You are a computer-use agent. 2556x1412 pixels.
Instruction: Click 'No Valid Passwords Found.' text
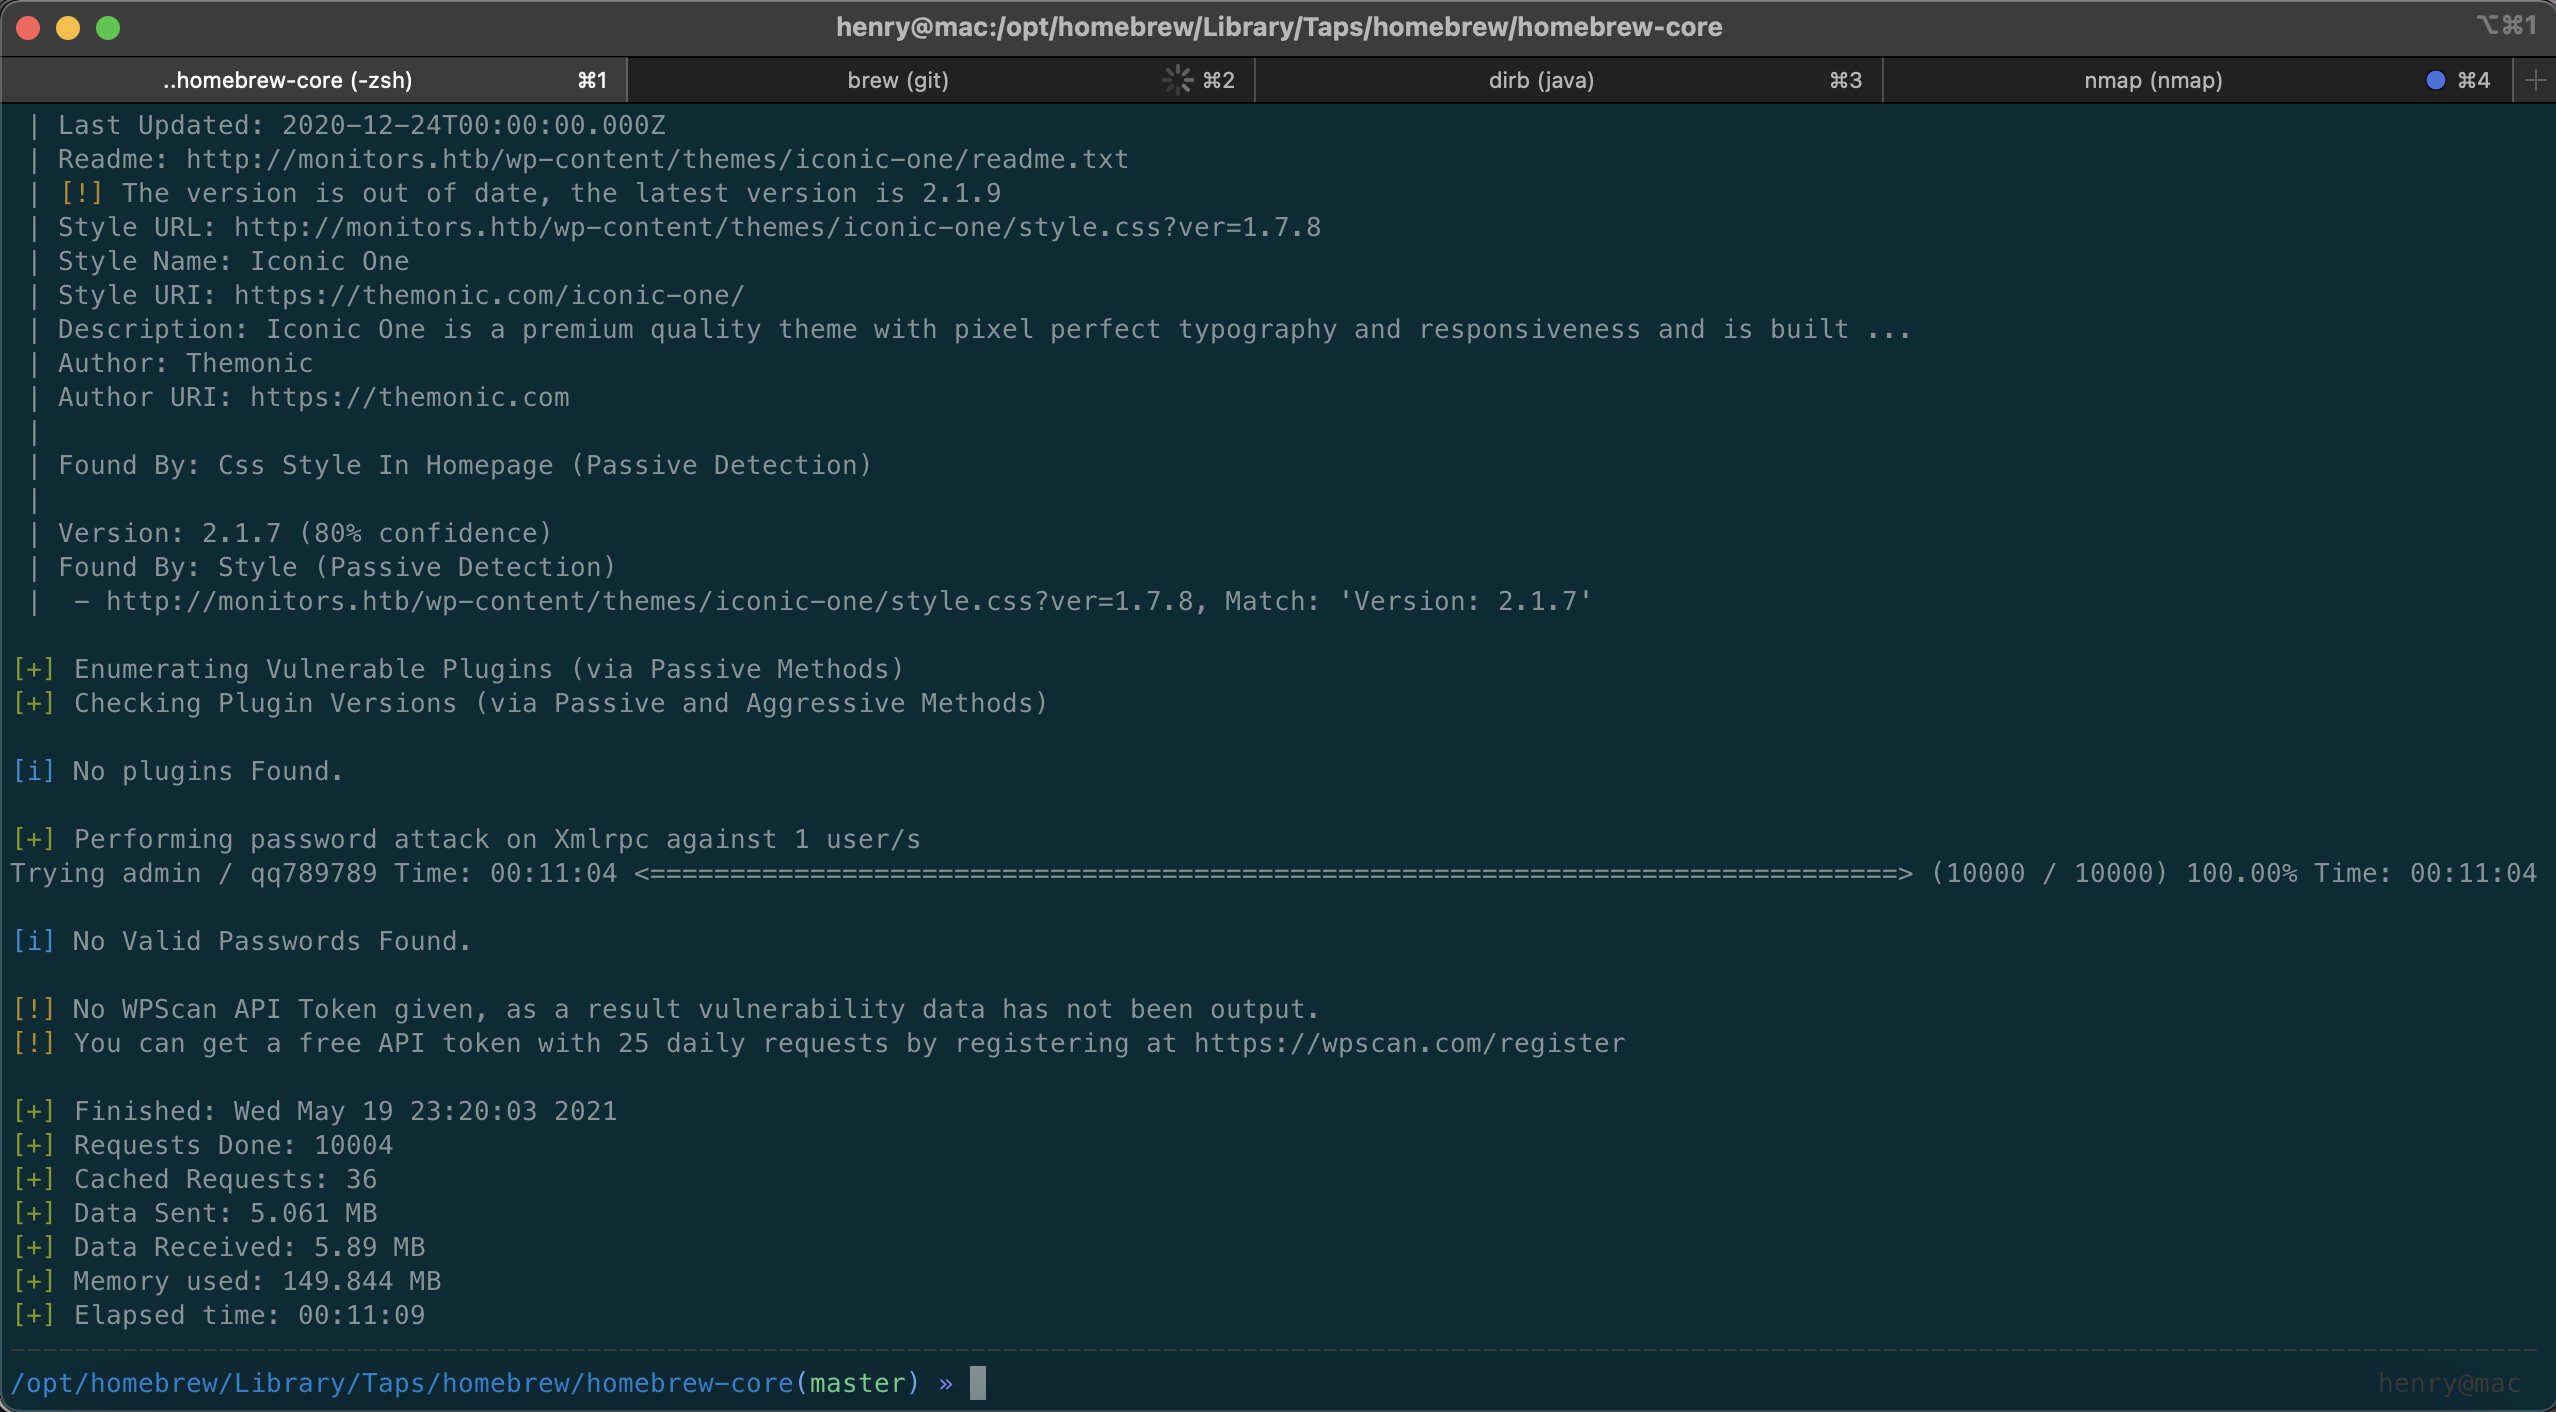click(272, 941)
